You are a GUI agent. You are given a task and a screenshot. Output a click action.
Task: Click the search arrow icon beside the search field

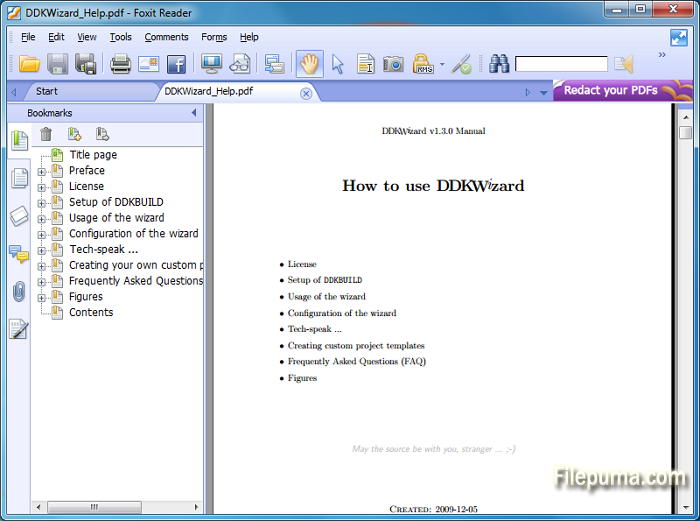[x=624, y=64]
